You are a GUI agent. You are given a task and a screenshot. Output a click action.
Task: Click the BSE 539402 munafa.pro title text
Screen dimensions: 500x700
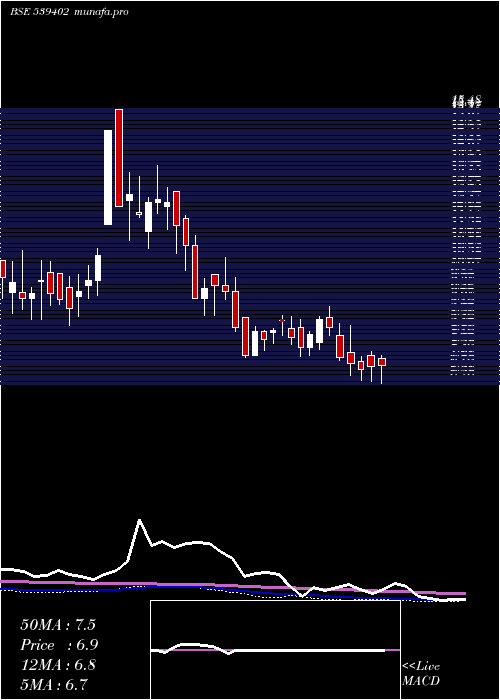coord(69,12)
